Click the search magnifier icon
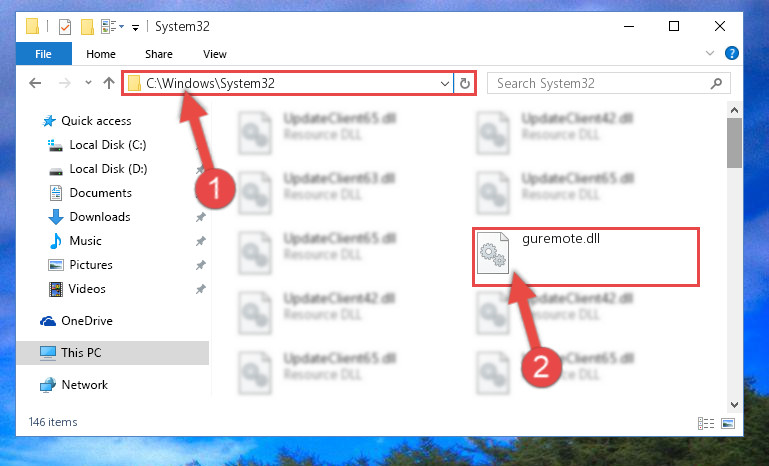Viewport: 769px width, 466px height. (x=716, y=83)
